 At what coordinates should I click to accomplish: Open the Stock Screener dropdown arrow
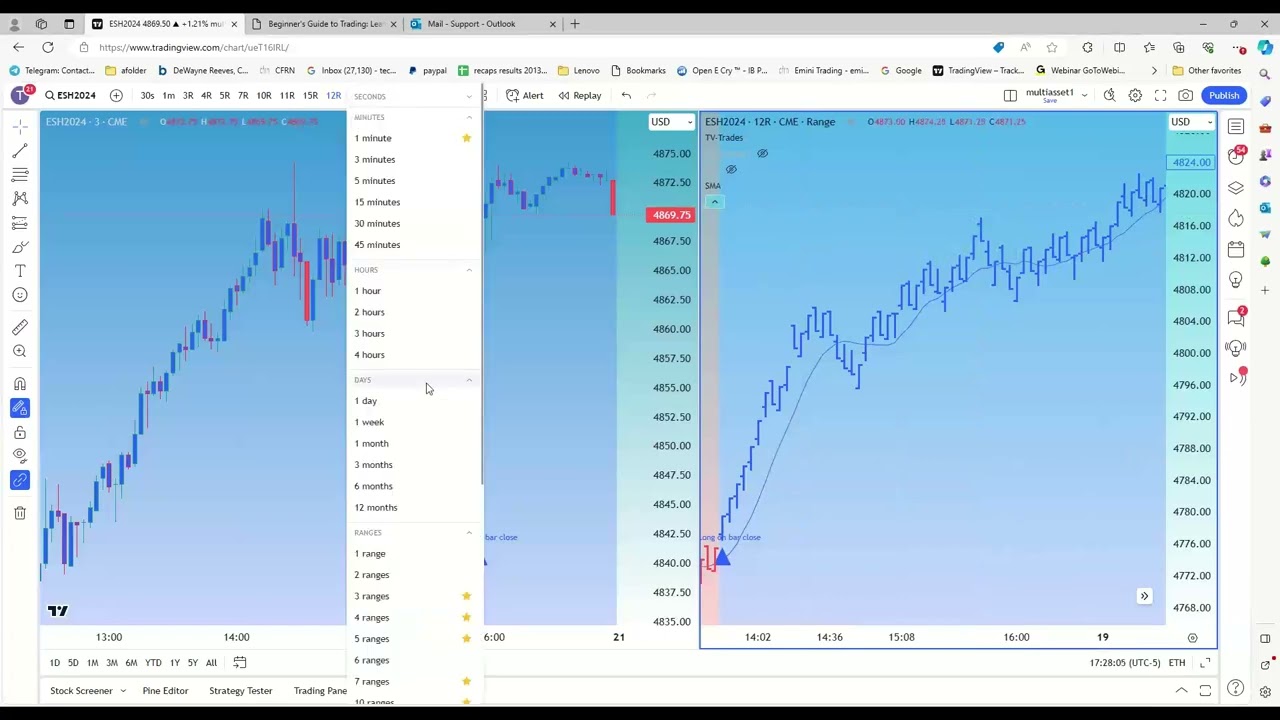[123, 691]
